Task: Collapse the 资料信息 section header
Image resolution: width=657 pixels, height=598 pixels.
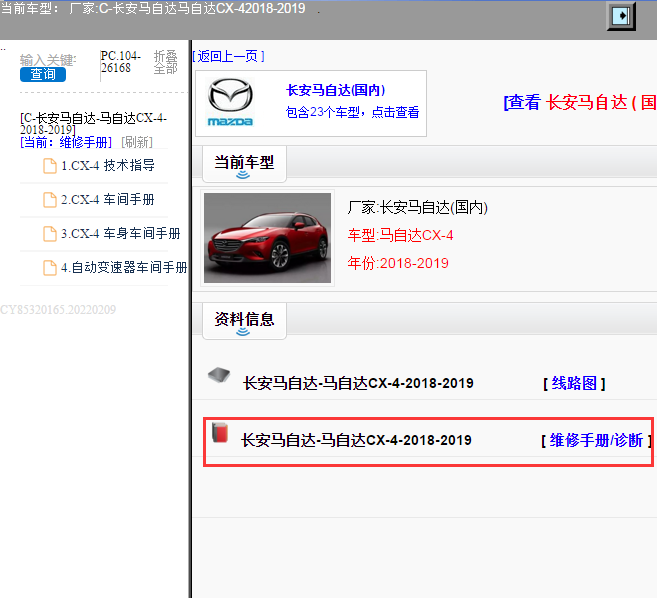Action: tap(244, 321)
